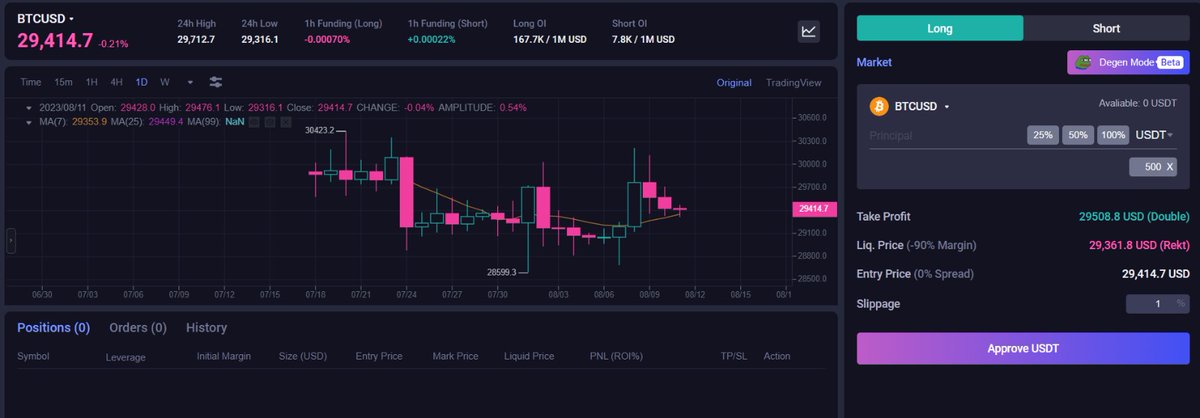Enable Degen Mode Beta
The width and height of the screenshot is (1200, 418).
pos(1128,62)
